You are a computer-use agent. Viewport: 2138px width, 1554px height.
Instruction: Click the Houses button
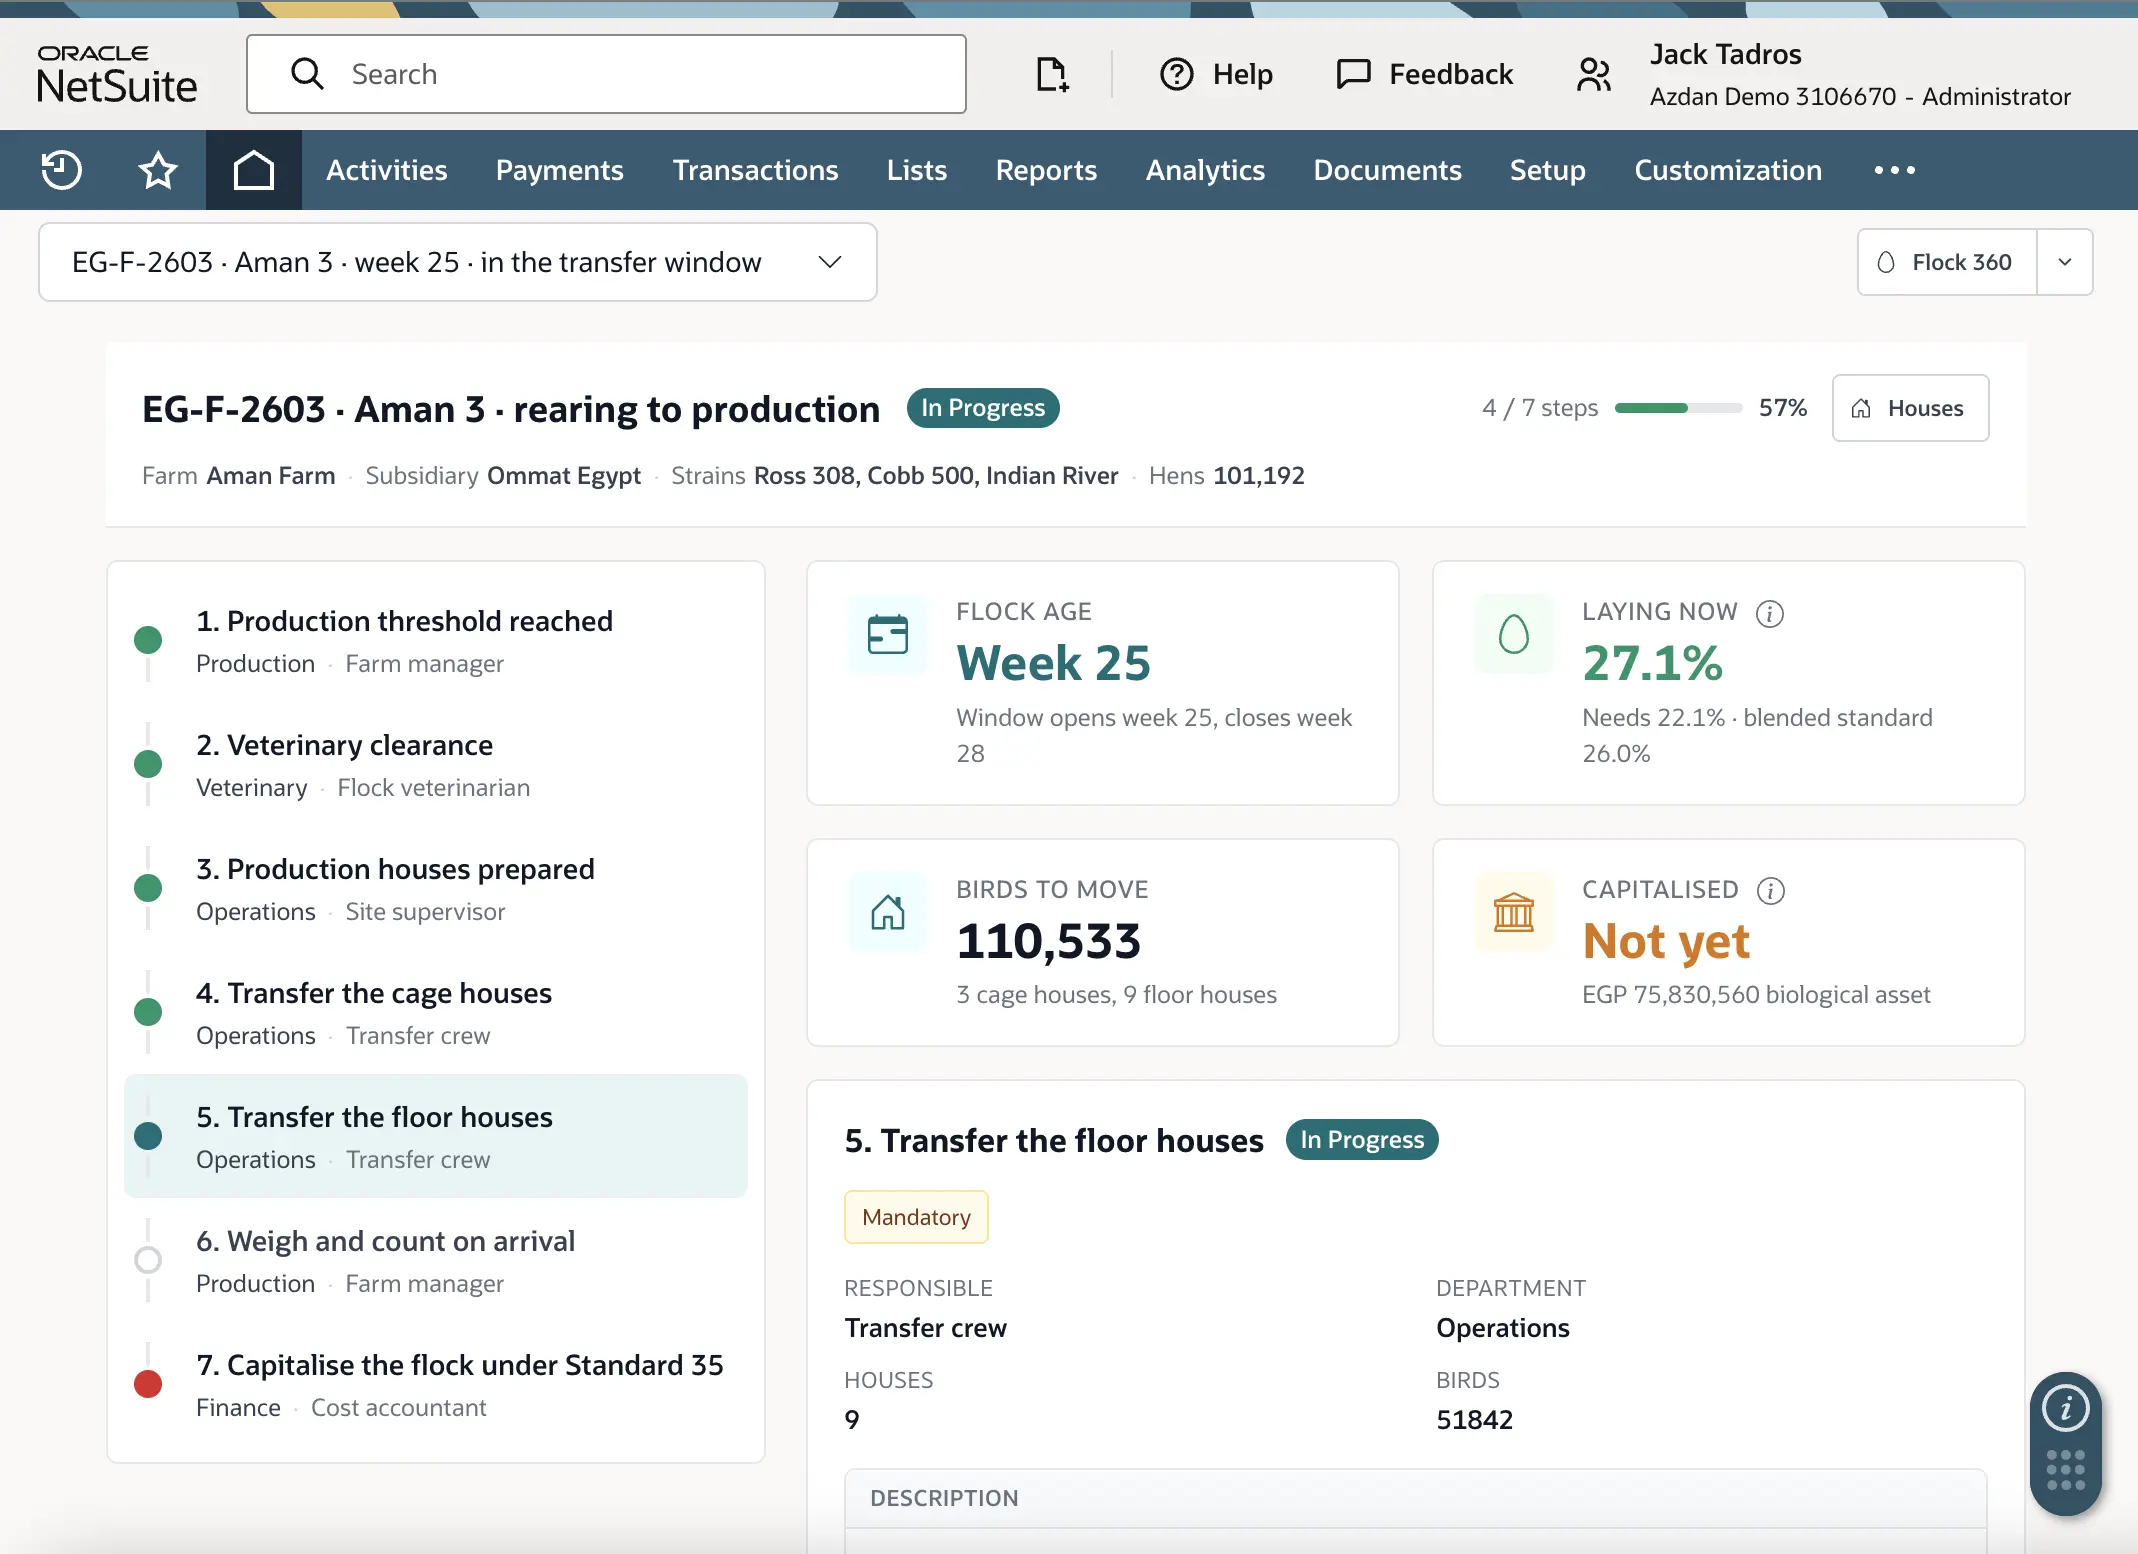coord(1910,408)
